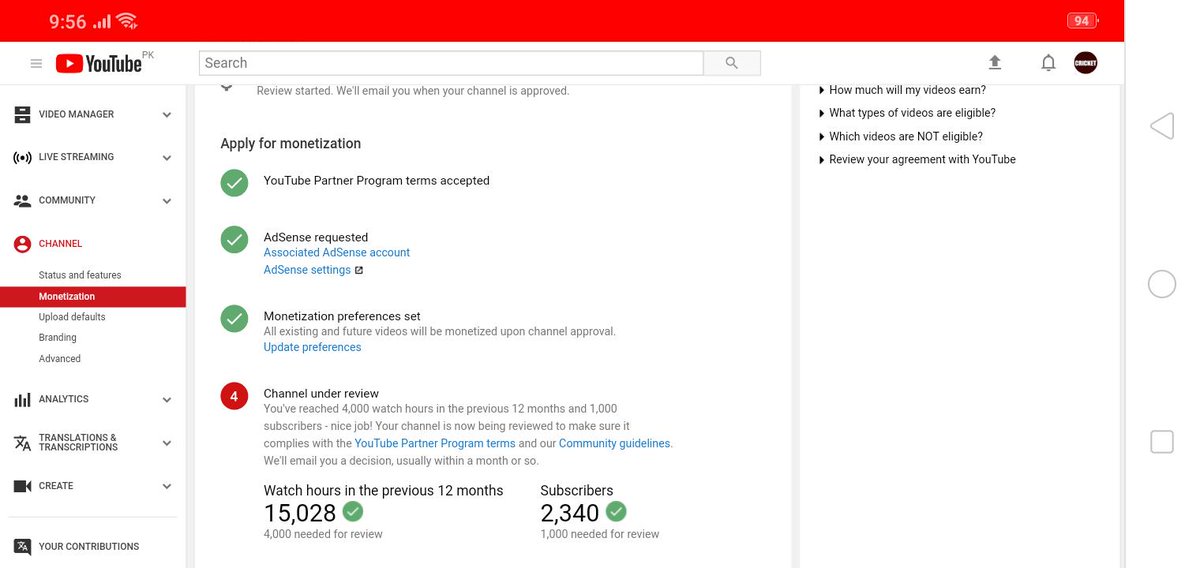Image resolution: width=1200 pixels, height=568 pixels.
Task: Click the Translations & Transcriptions icon
Action: [x=22, y=443]
